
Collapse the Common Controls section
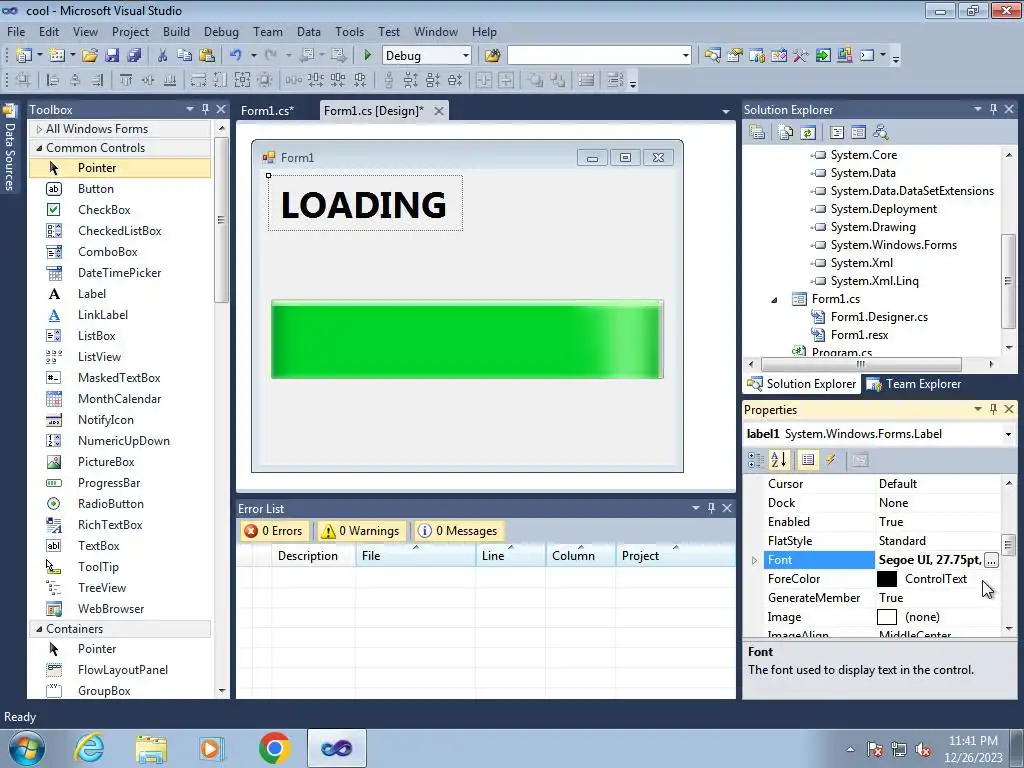click(39, 148)
